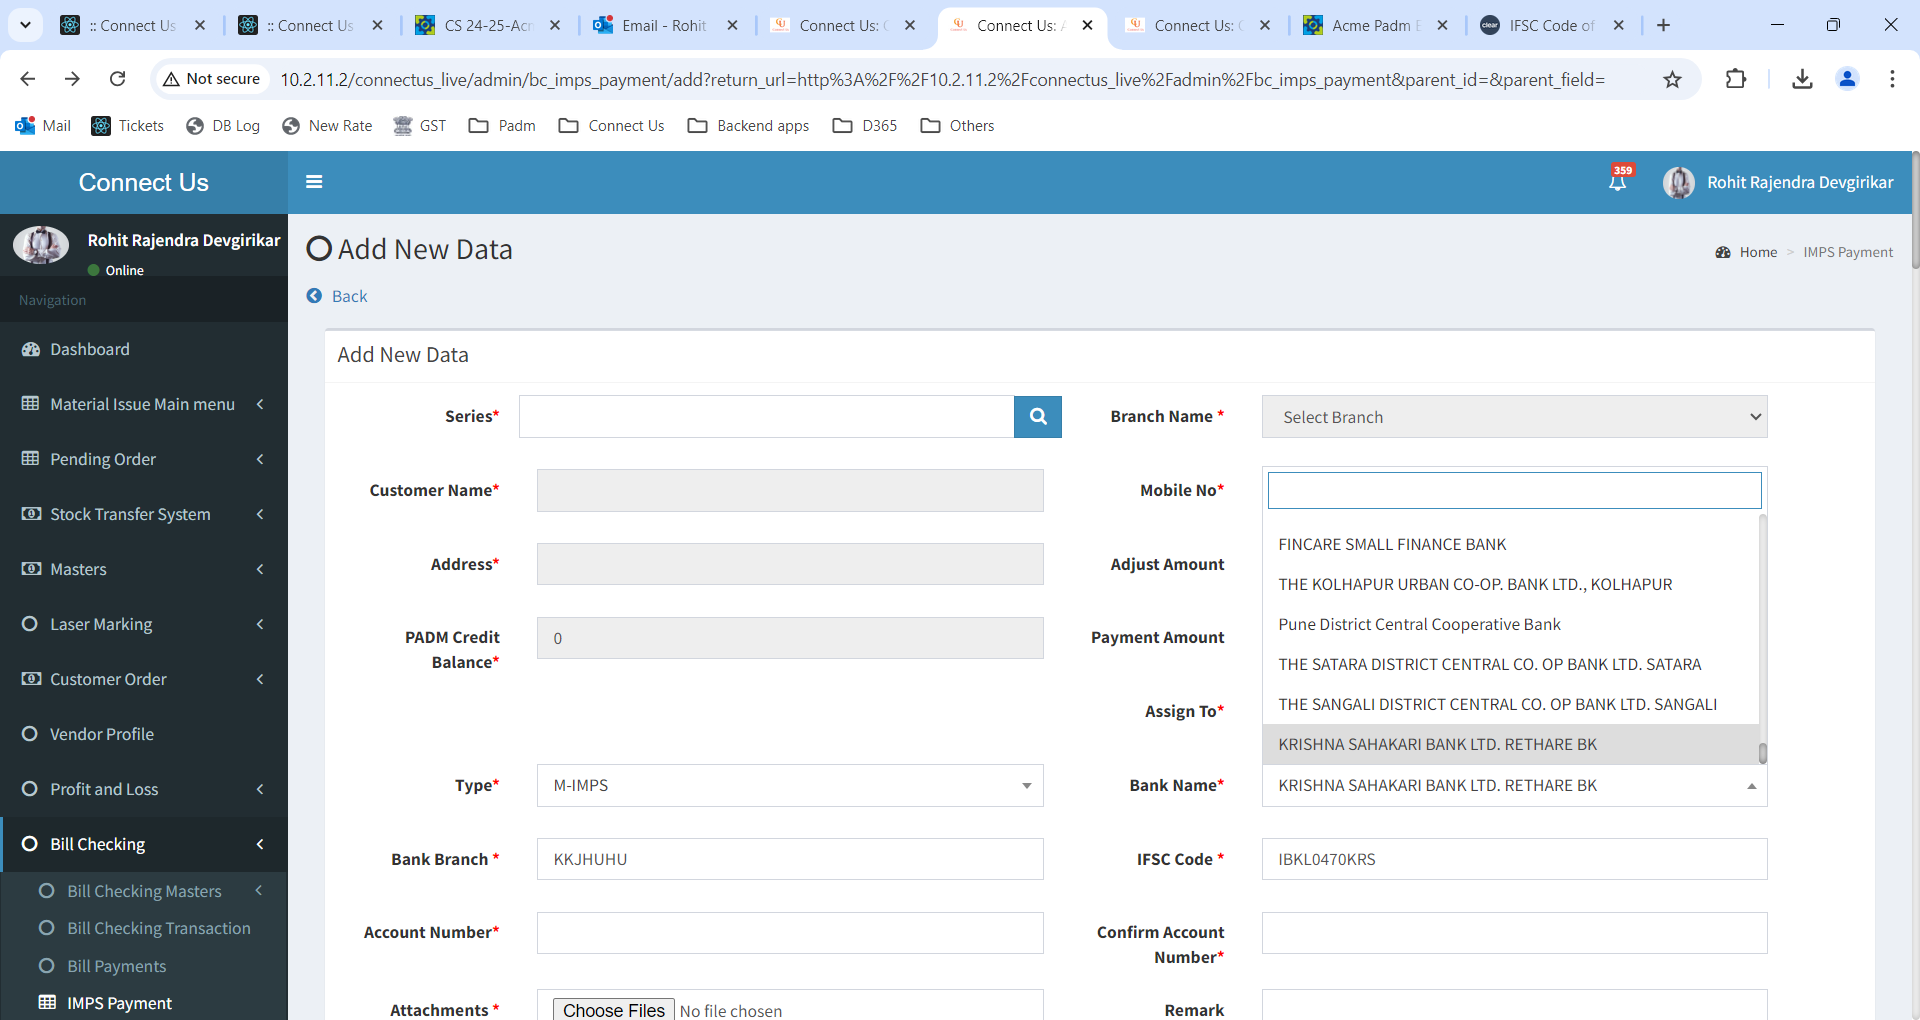Select Pune District Central Cooperative Bank
The height and width of the screenshot is (1020, 1920).
point(1510,625)
